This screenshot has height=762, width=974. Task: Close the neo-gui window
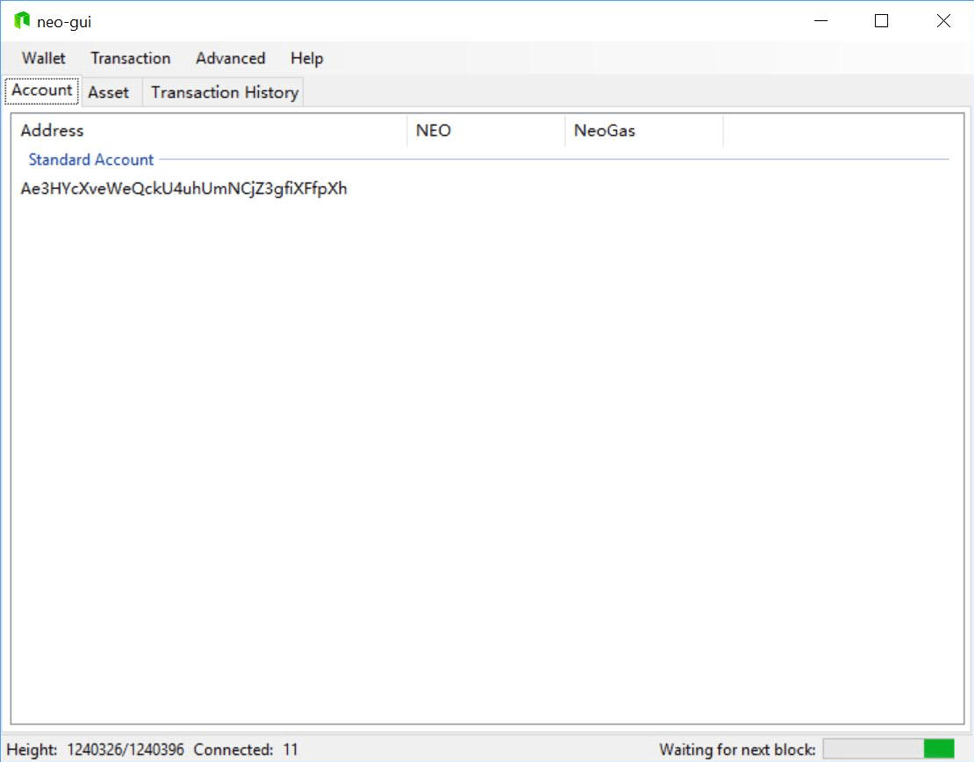pyautogui.click(x=943, y=21)
